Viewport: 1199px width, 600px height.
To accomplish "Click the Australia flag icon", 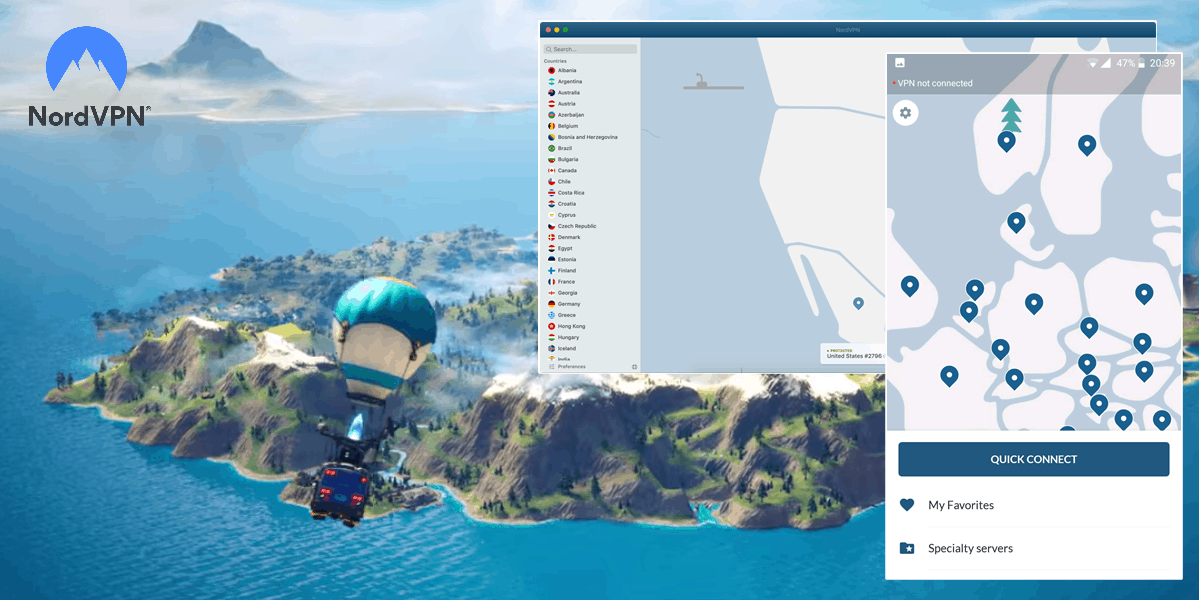I will point(551,92).
